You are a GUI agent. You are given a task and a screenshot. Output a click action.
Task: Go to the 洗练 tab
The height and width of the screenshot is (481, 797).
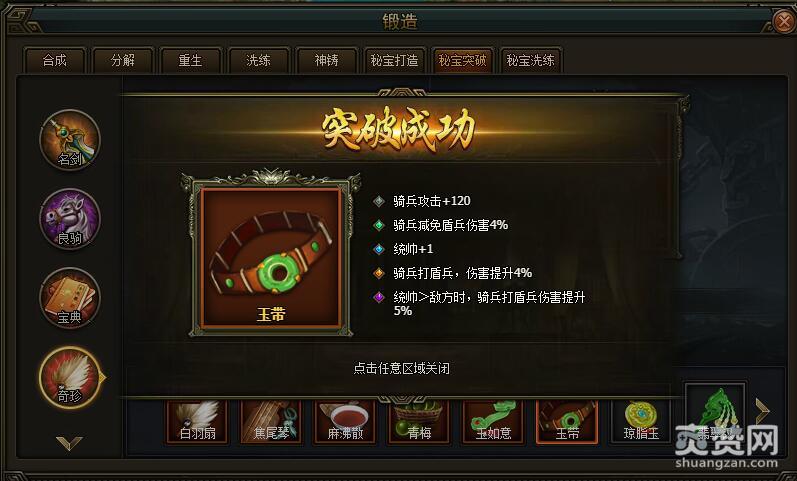(258, 61)
